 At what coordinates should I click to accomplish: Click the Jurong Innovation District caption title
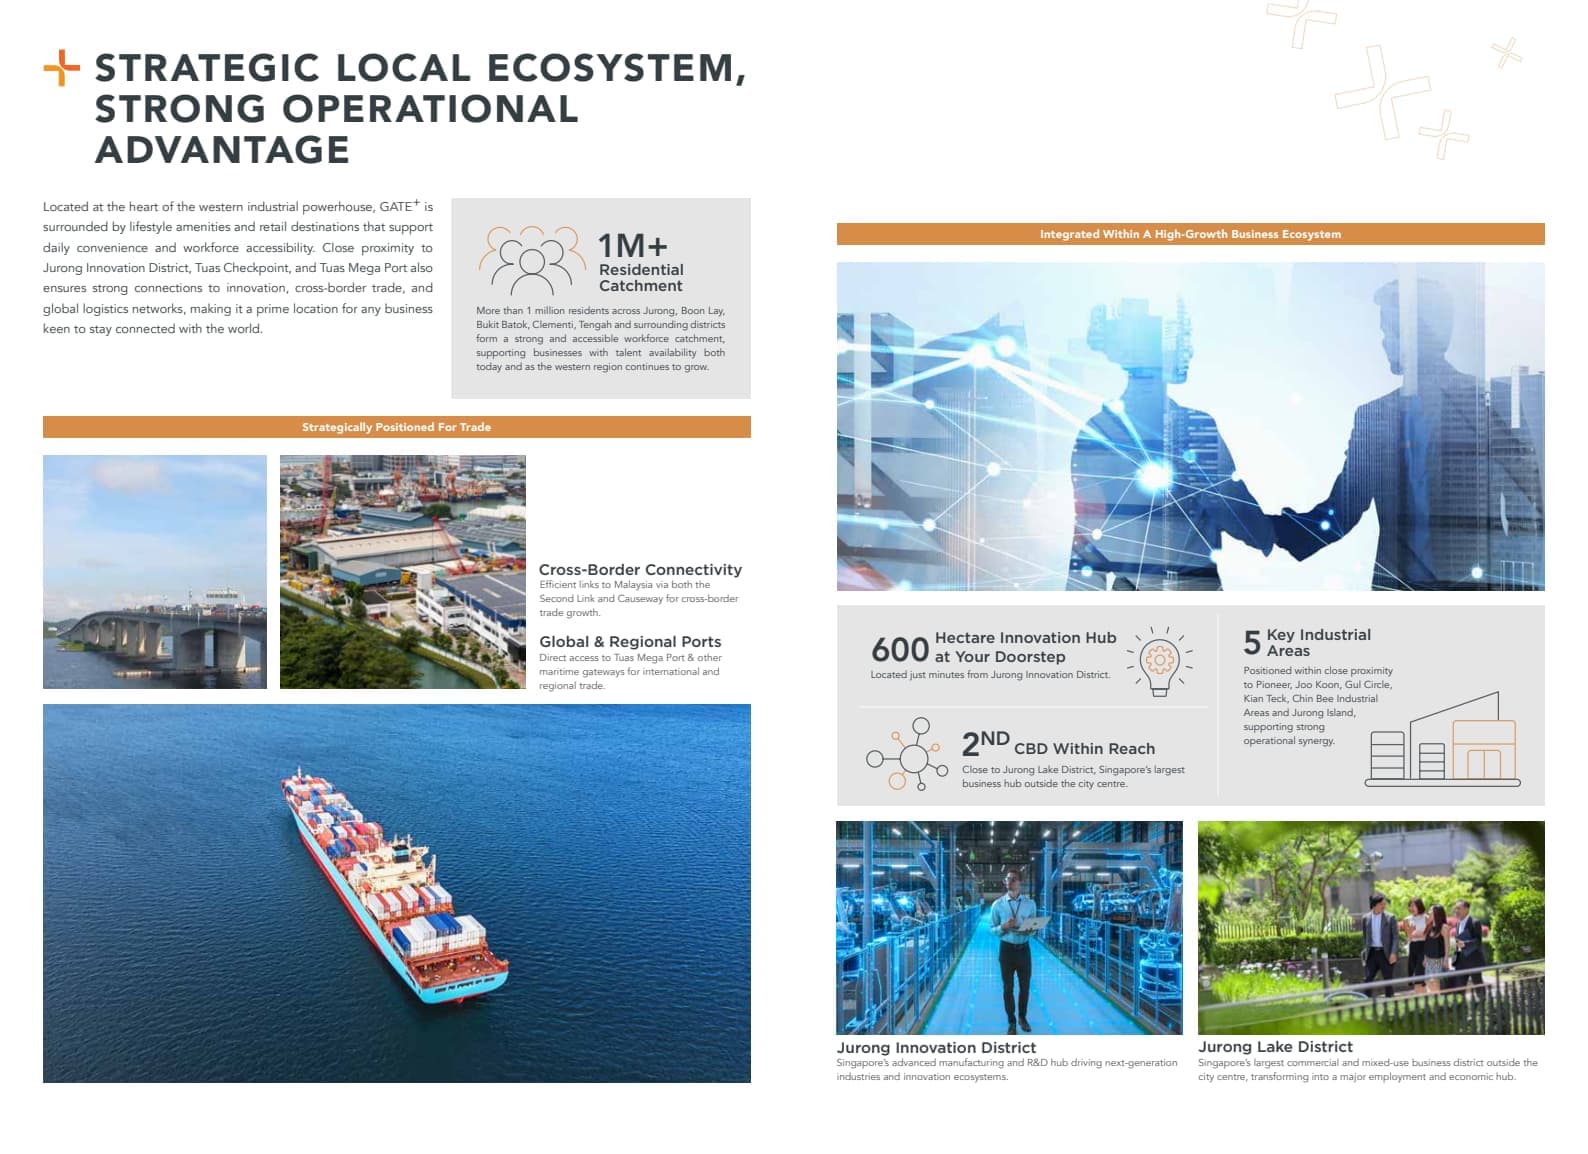pyautogui.click(x=936, y=1048)
